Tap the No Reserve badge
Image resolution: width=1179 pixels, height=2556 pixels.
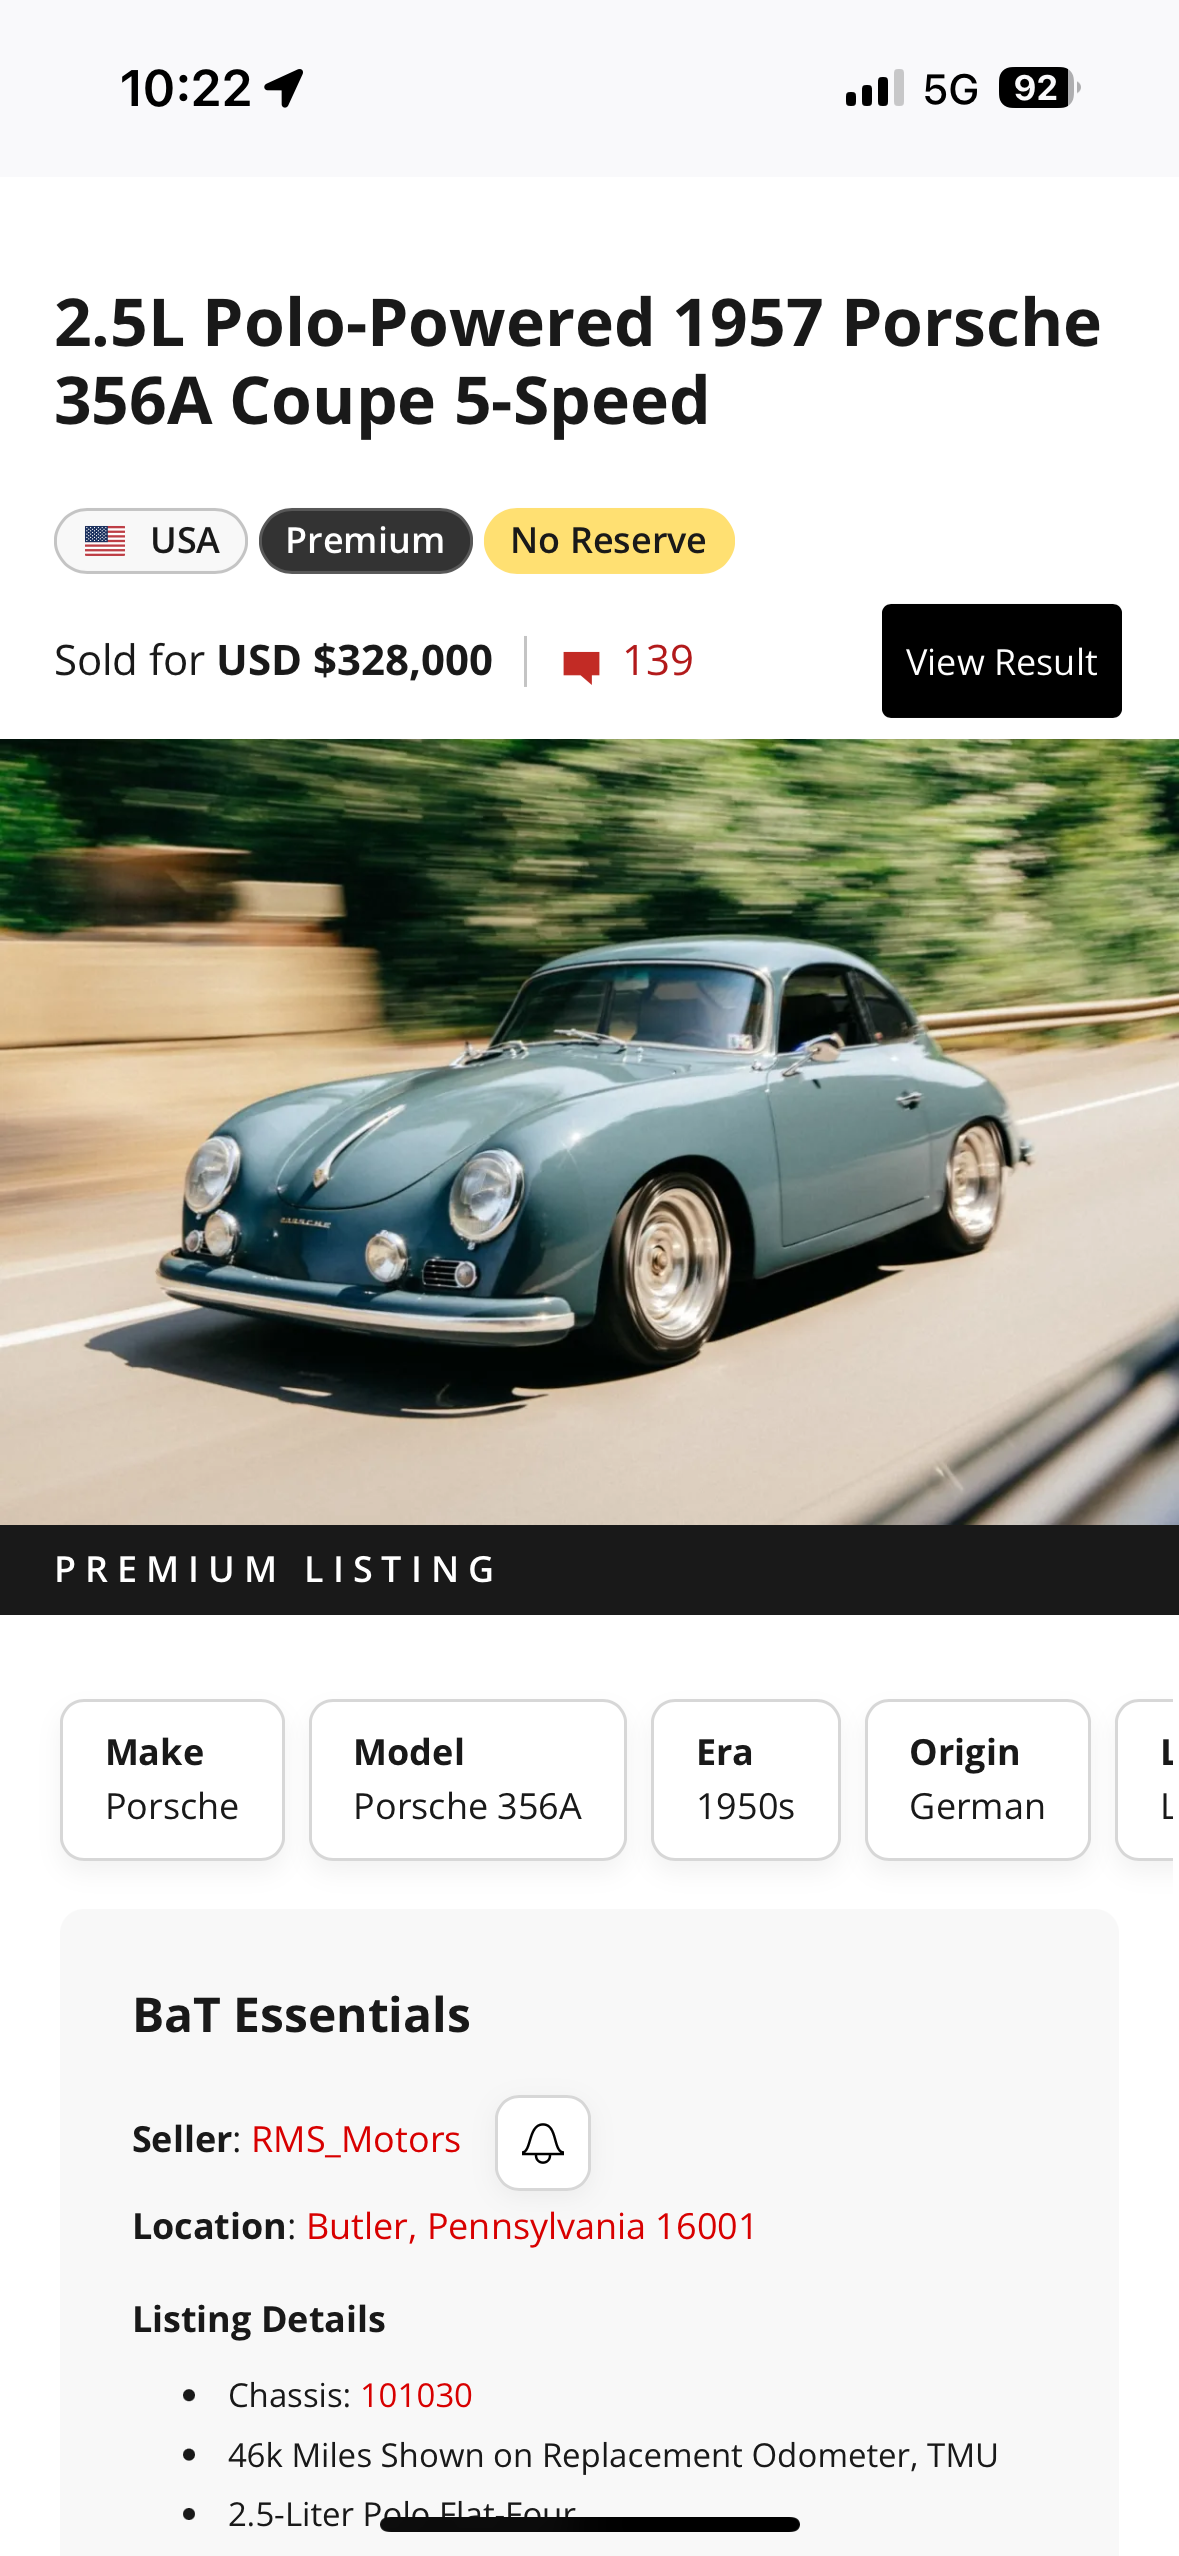click(x=609, y=541)
